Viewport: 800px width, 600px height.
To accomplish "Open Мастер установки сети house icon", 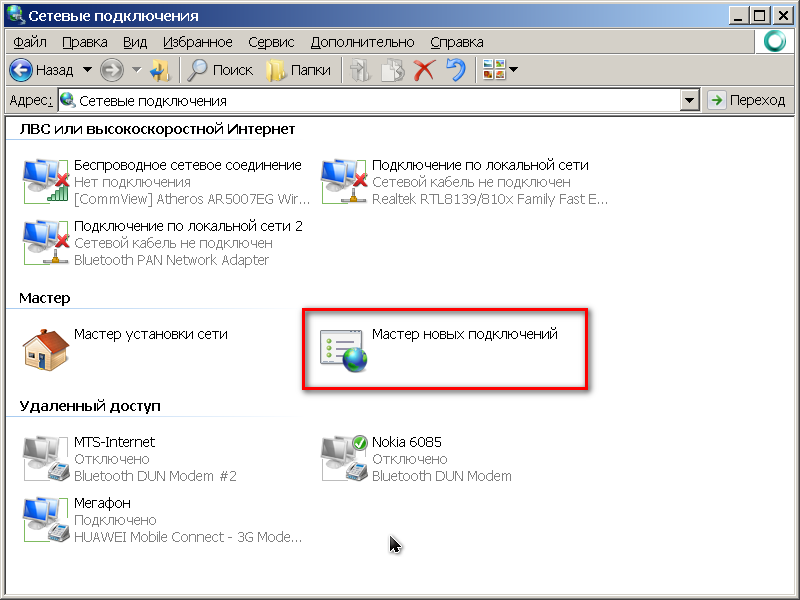I will pos(46,349).
